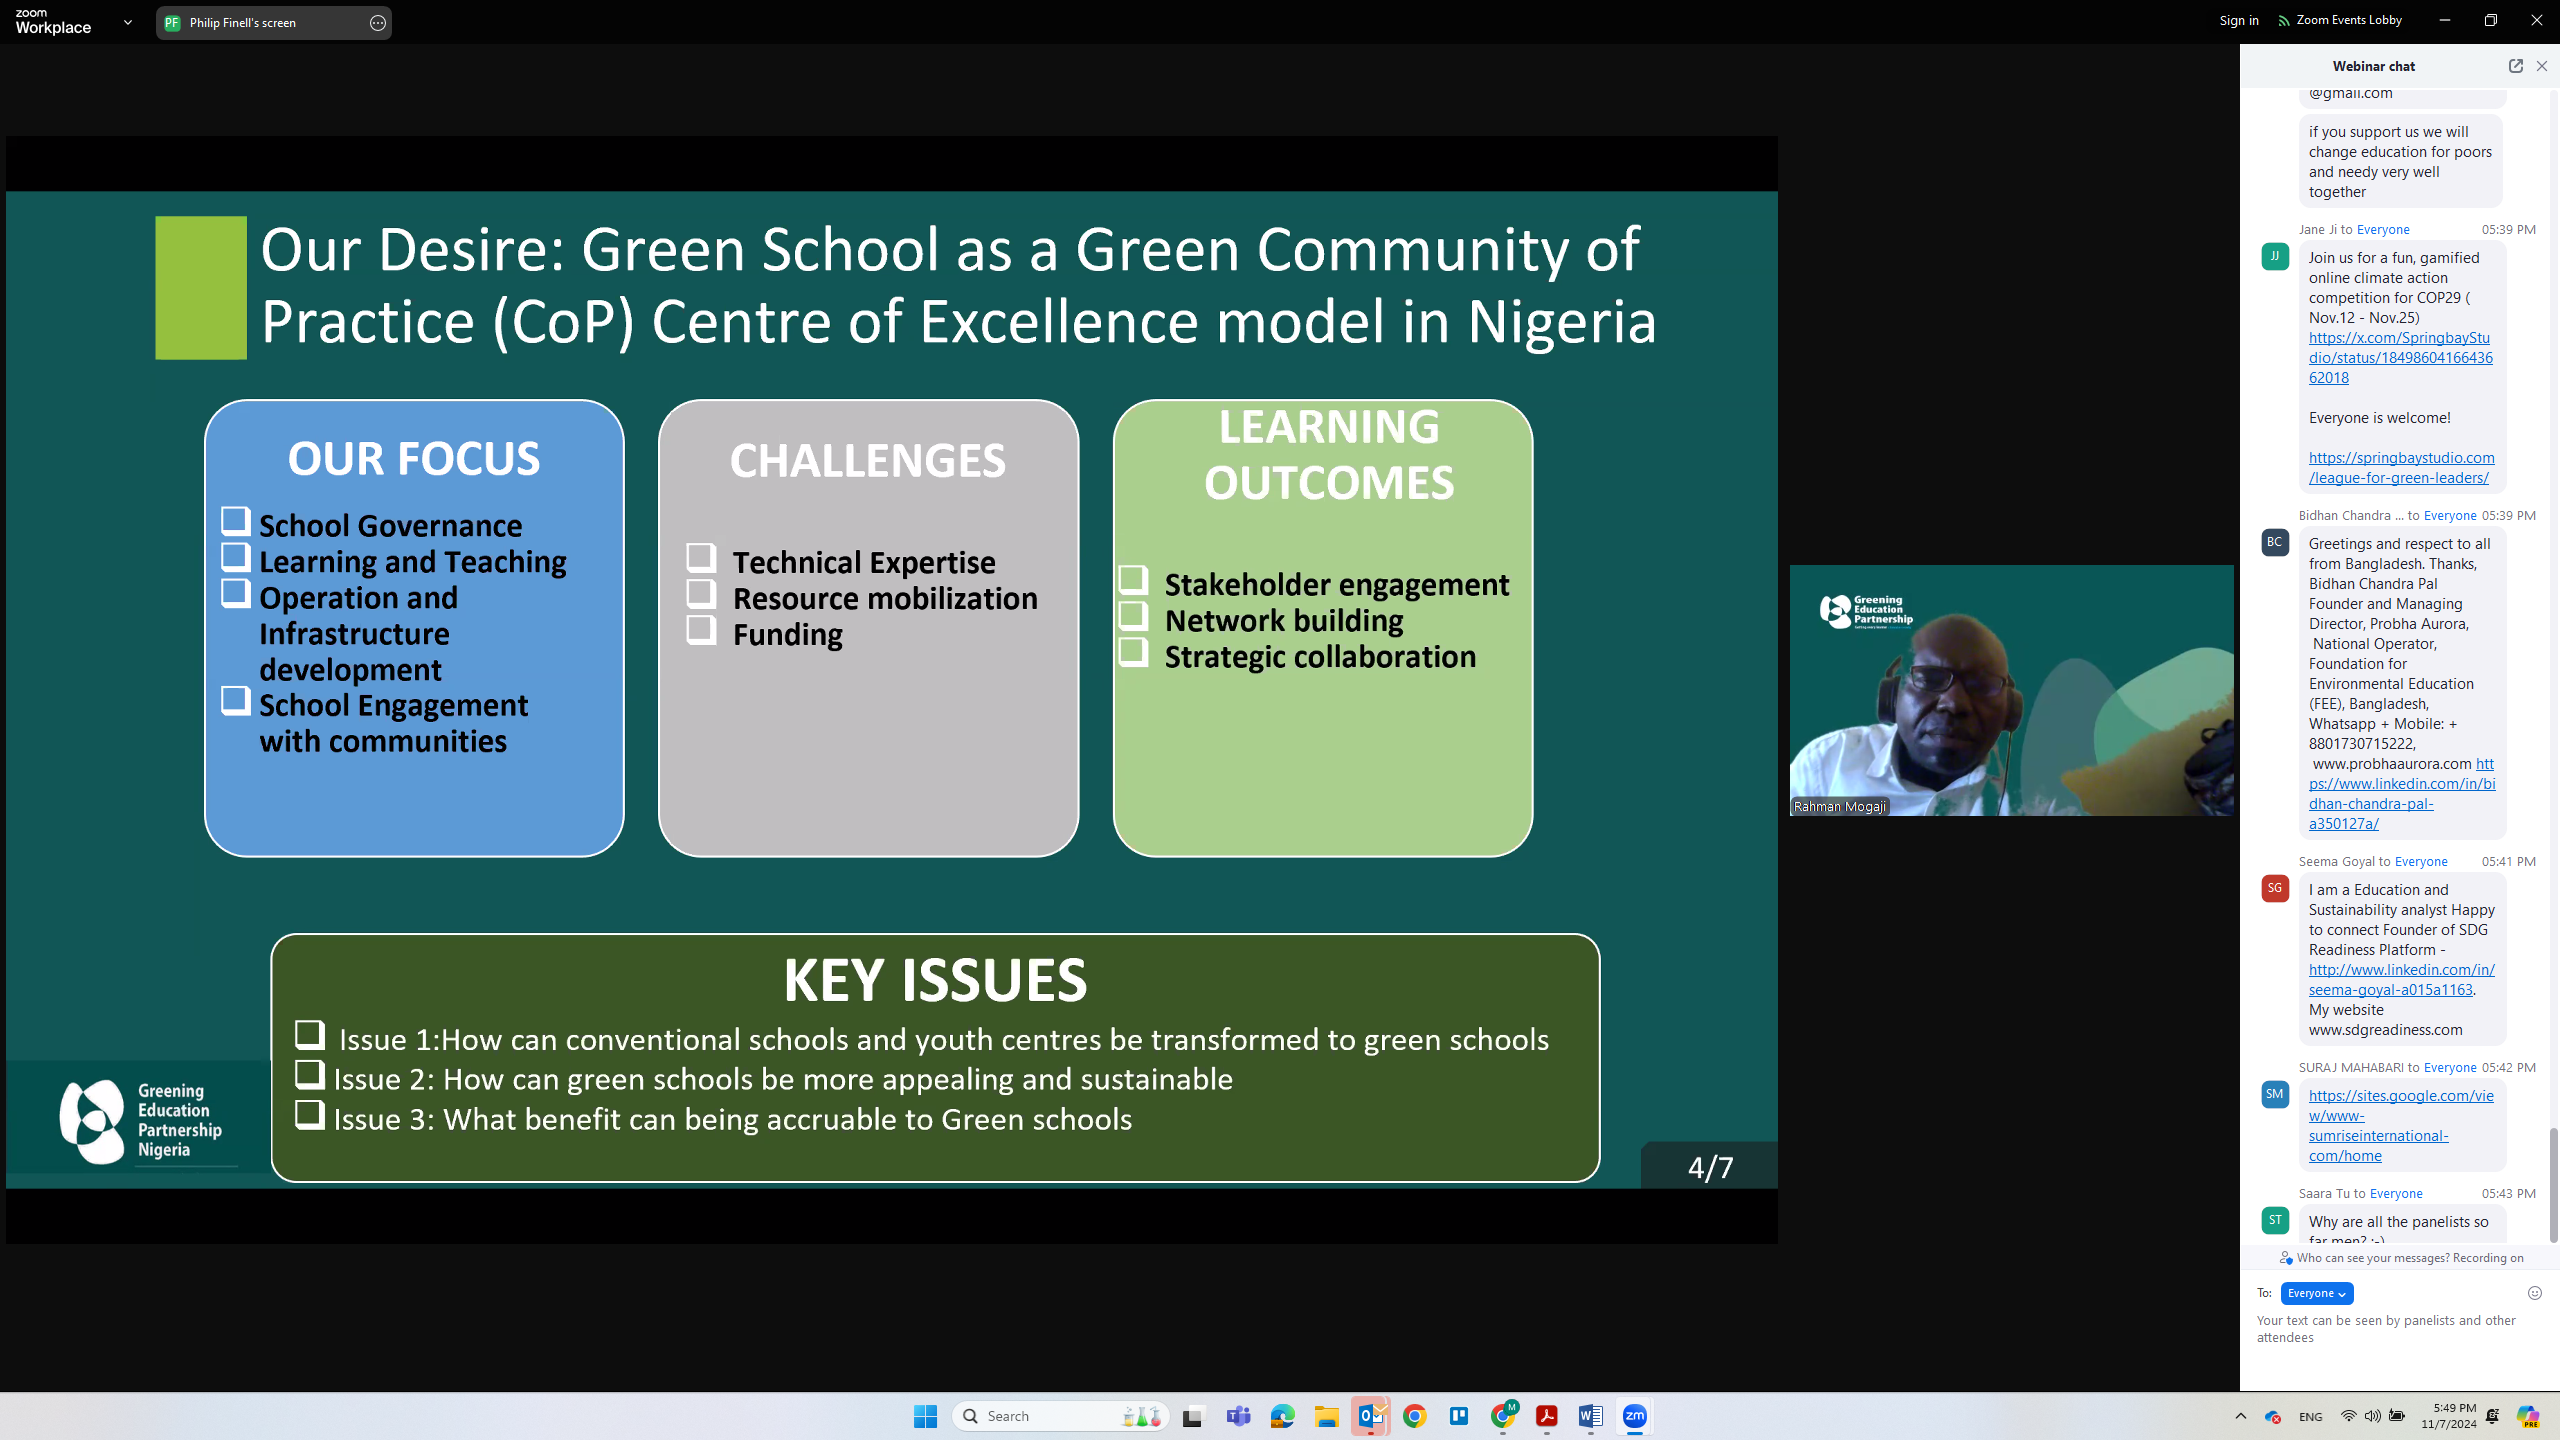This screenshot has width=2560, height=1440.
Task: Show hidden system tray icons
Action: [2240, 1416]
